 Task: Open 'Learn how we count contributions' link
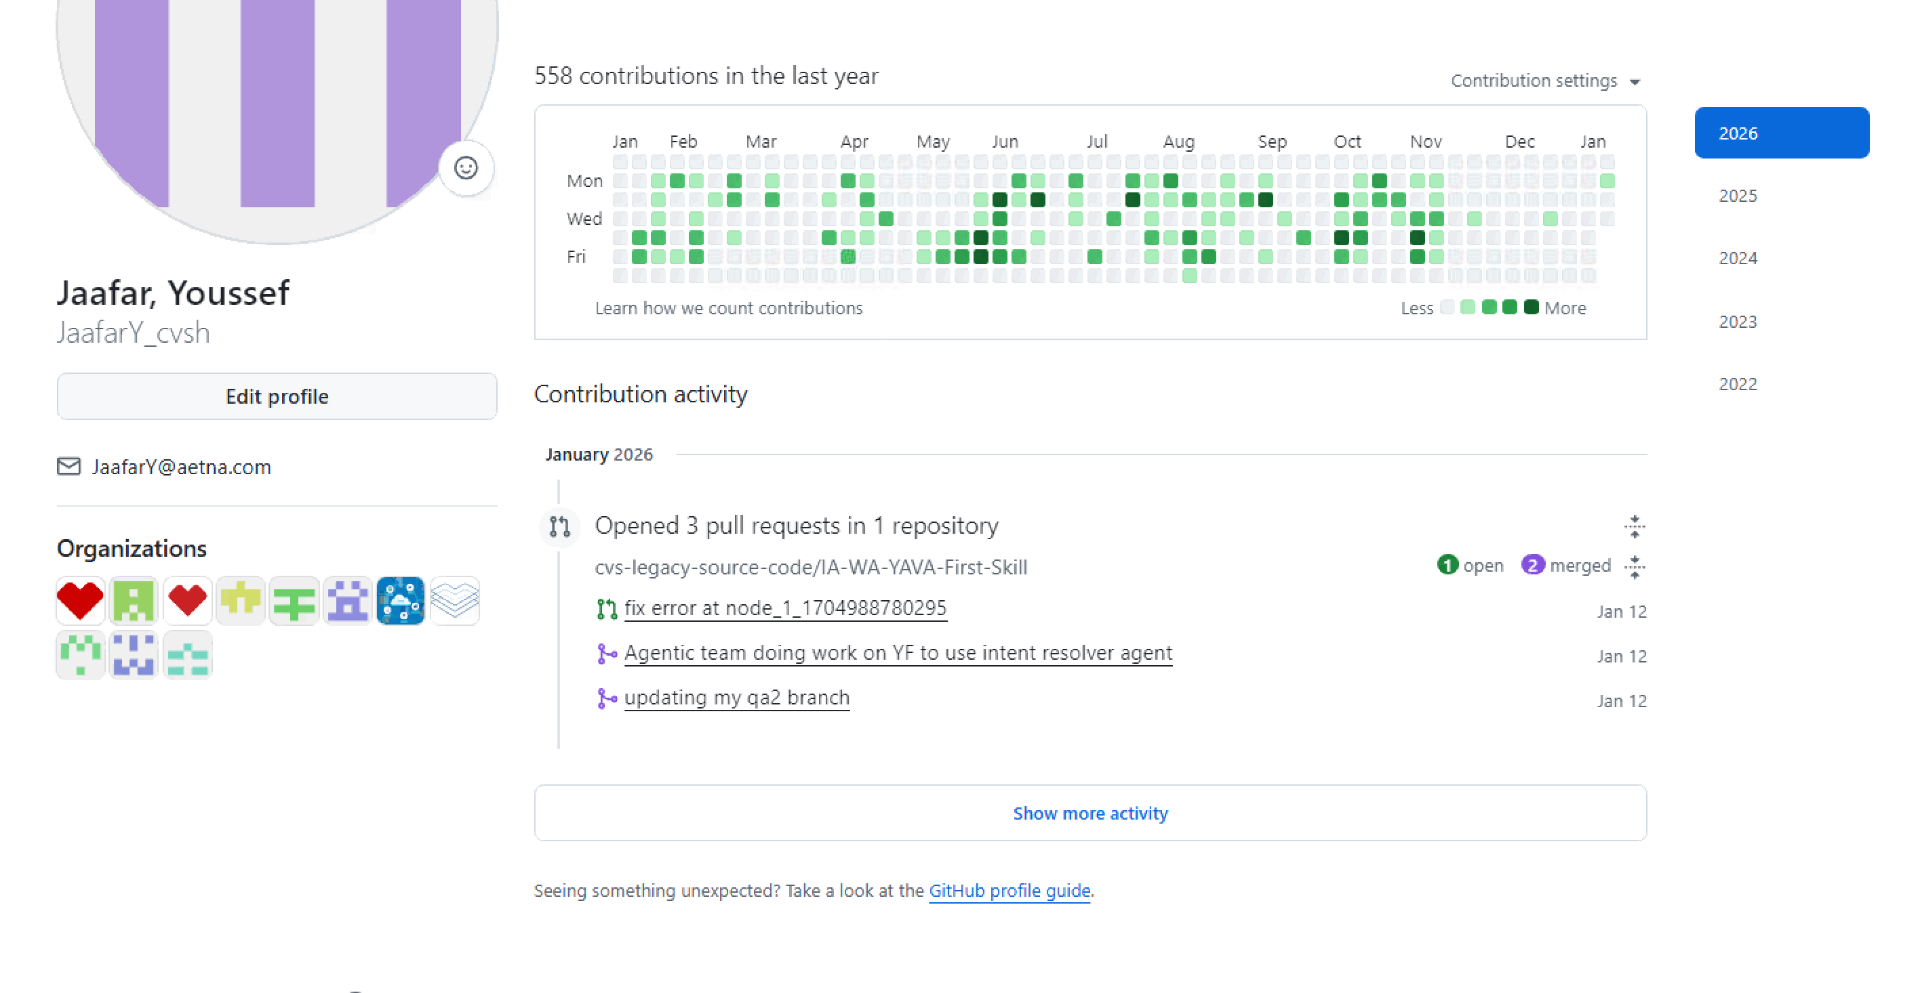pyautogui.click(x=729, y=308)
